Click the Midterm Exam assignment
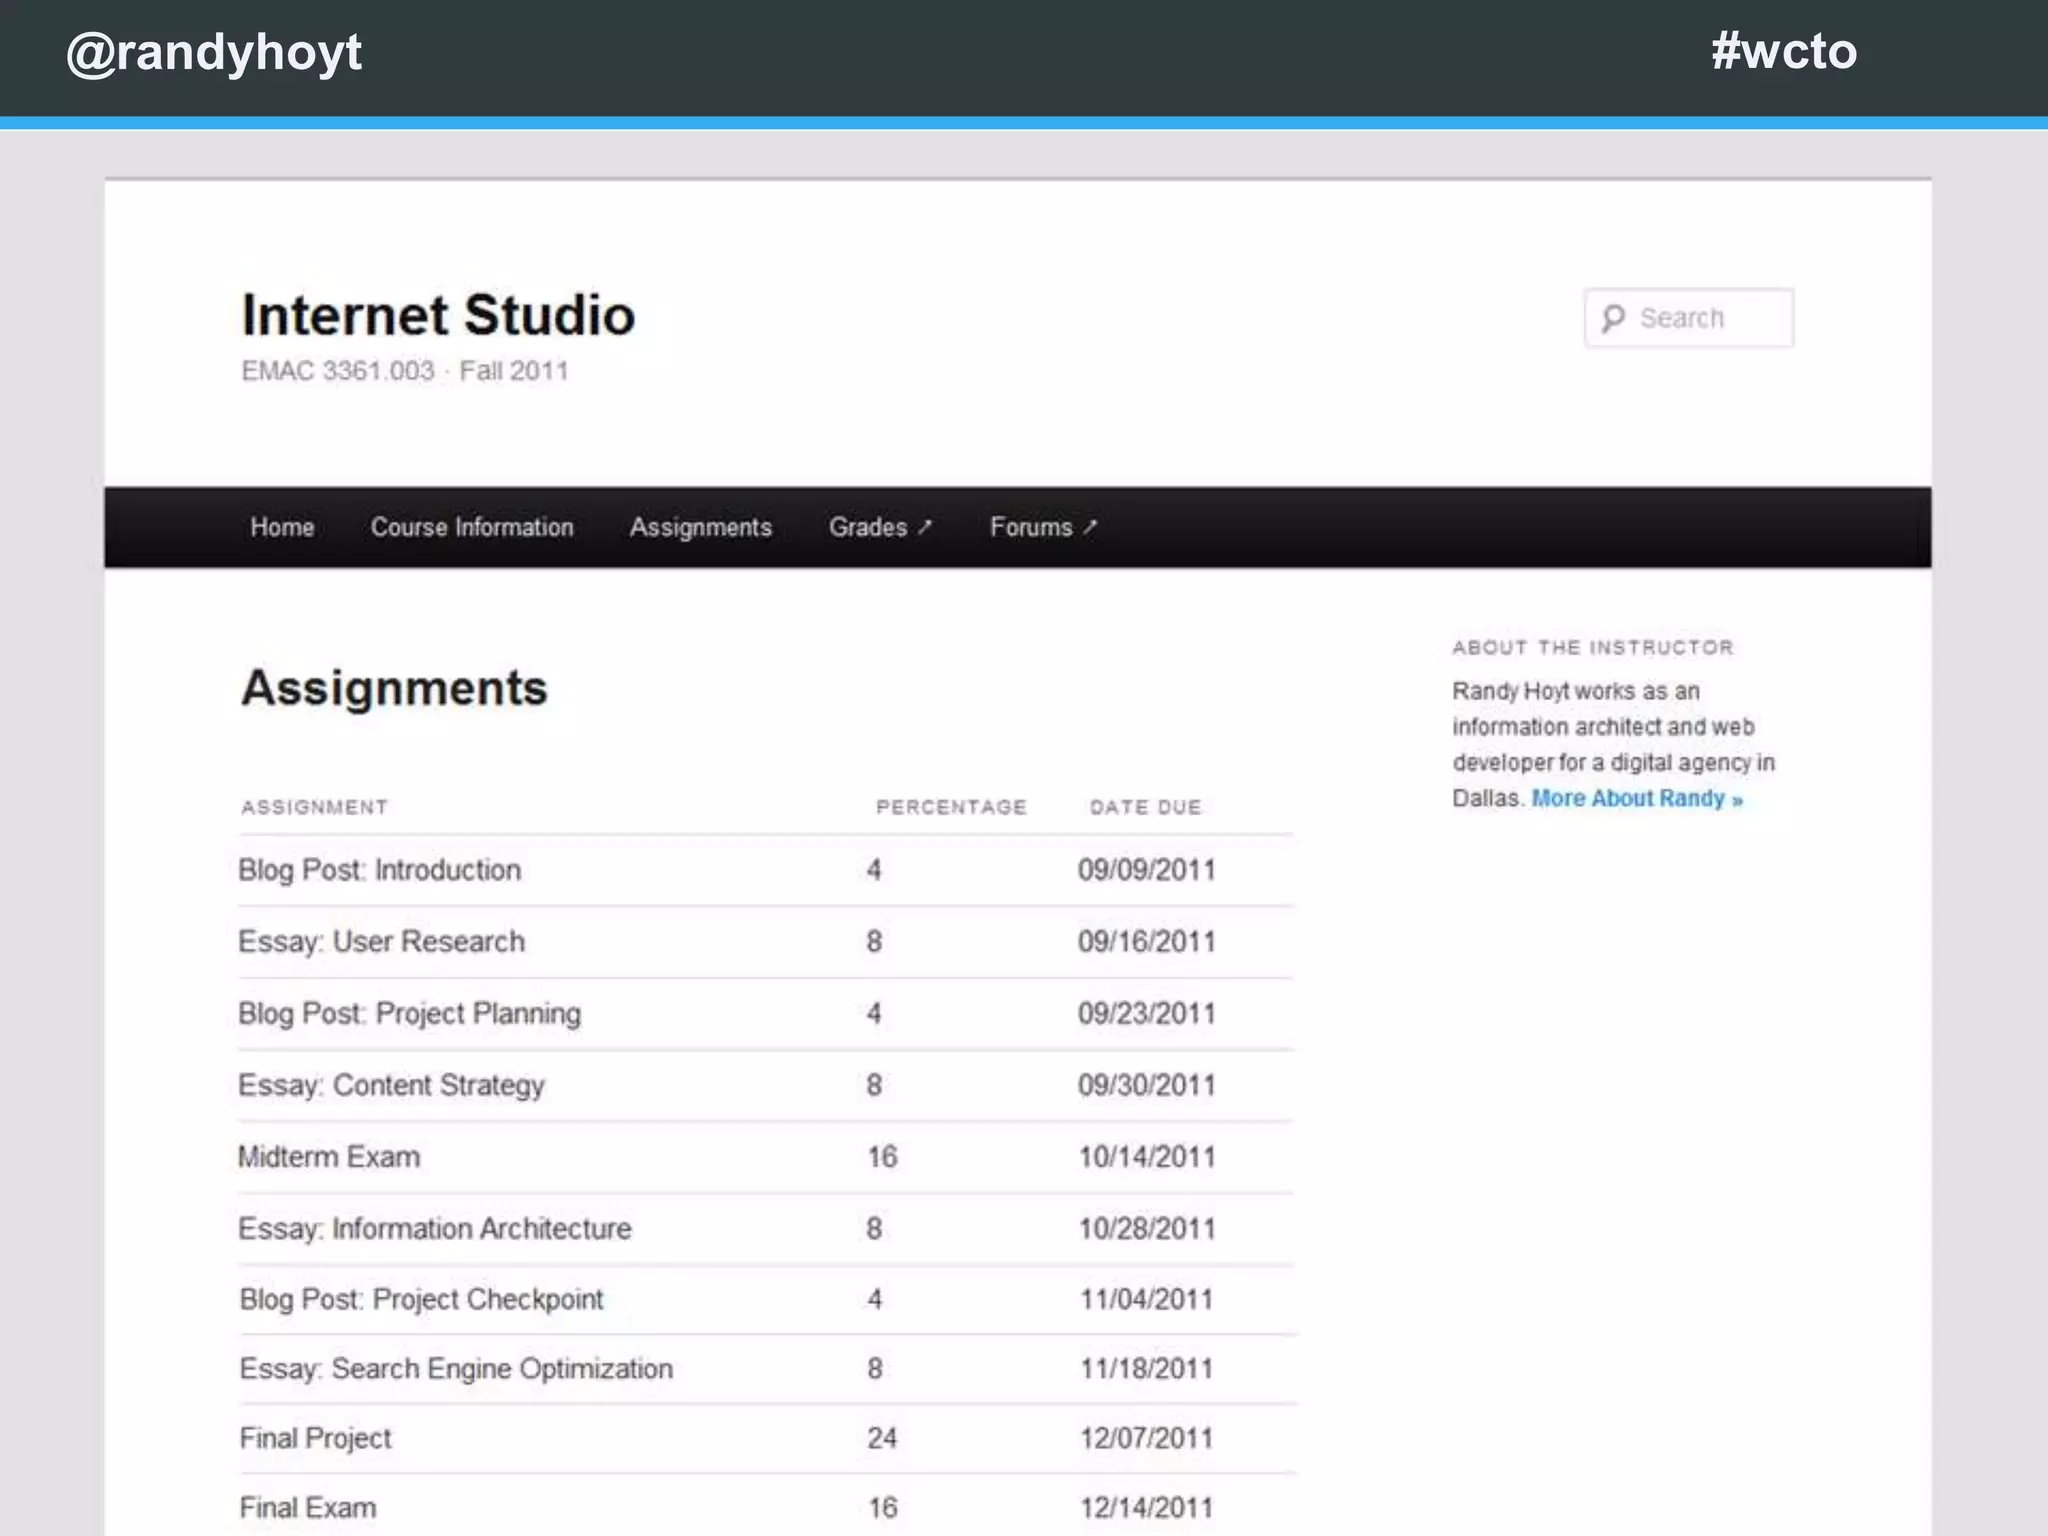Image resolution: width=2048 pixels, height=1536 pixels. pyautogui.click(x=329, y=1157)
